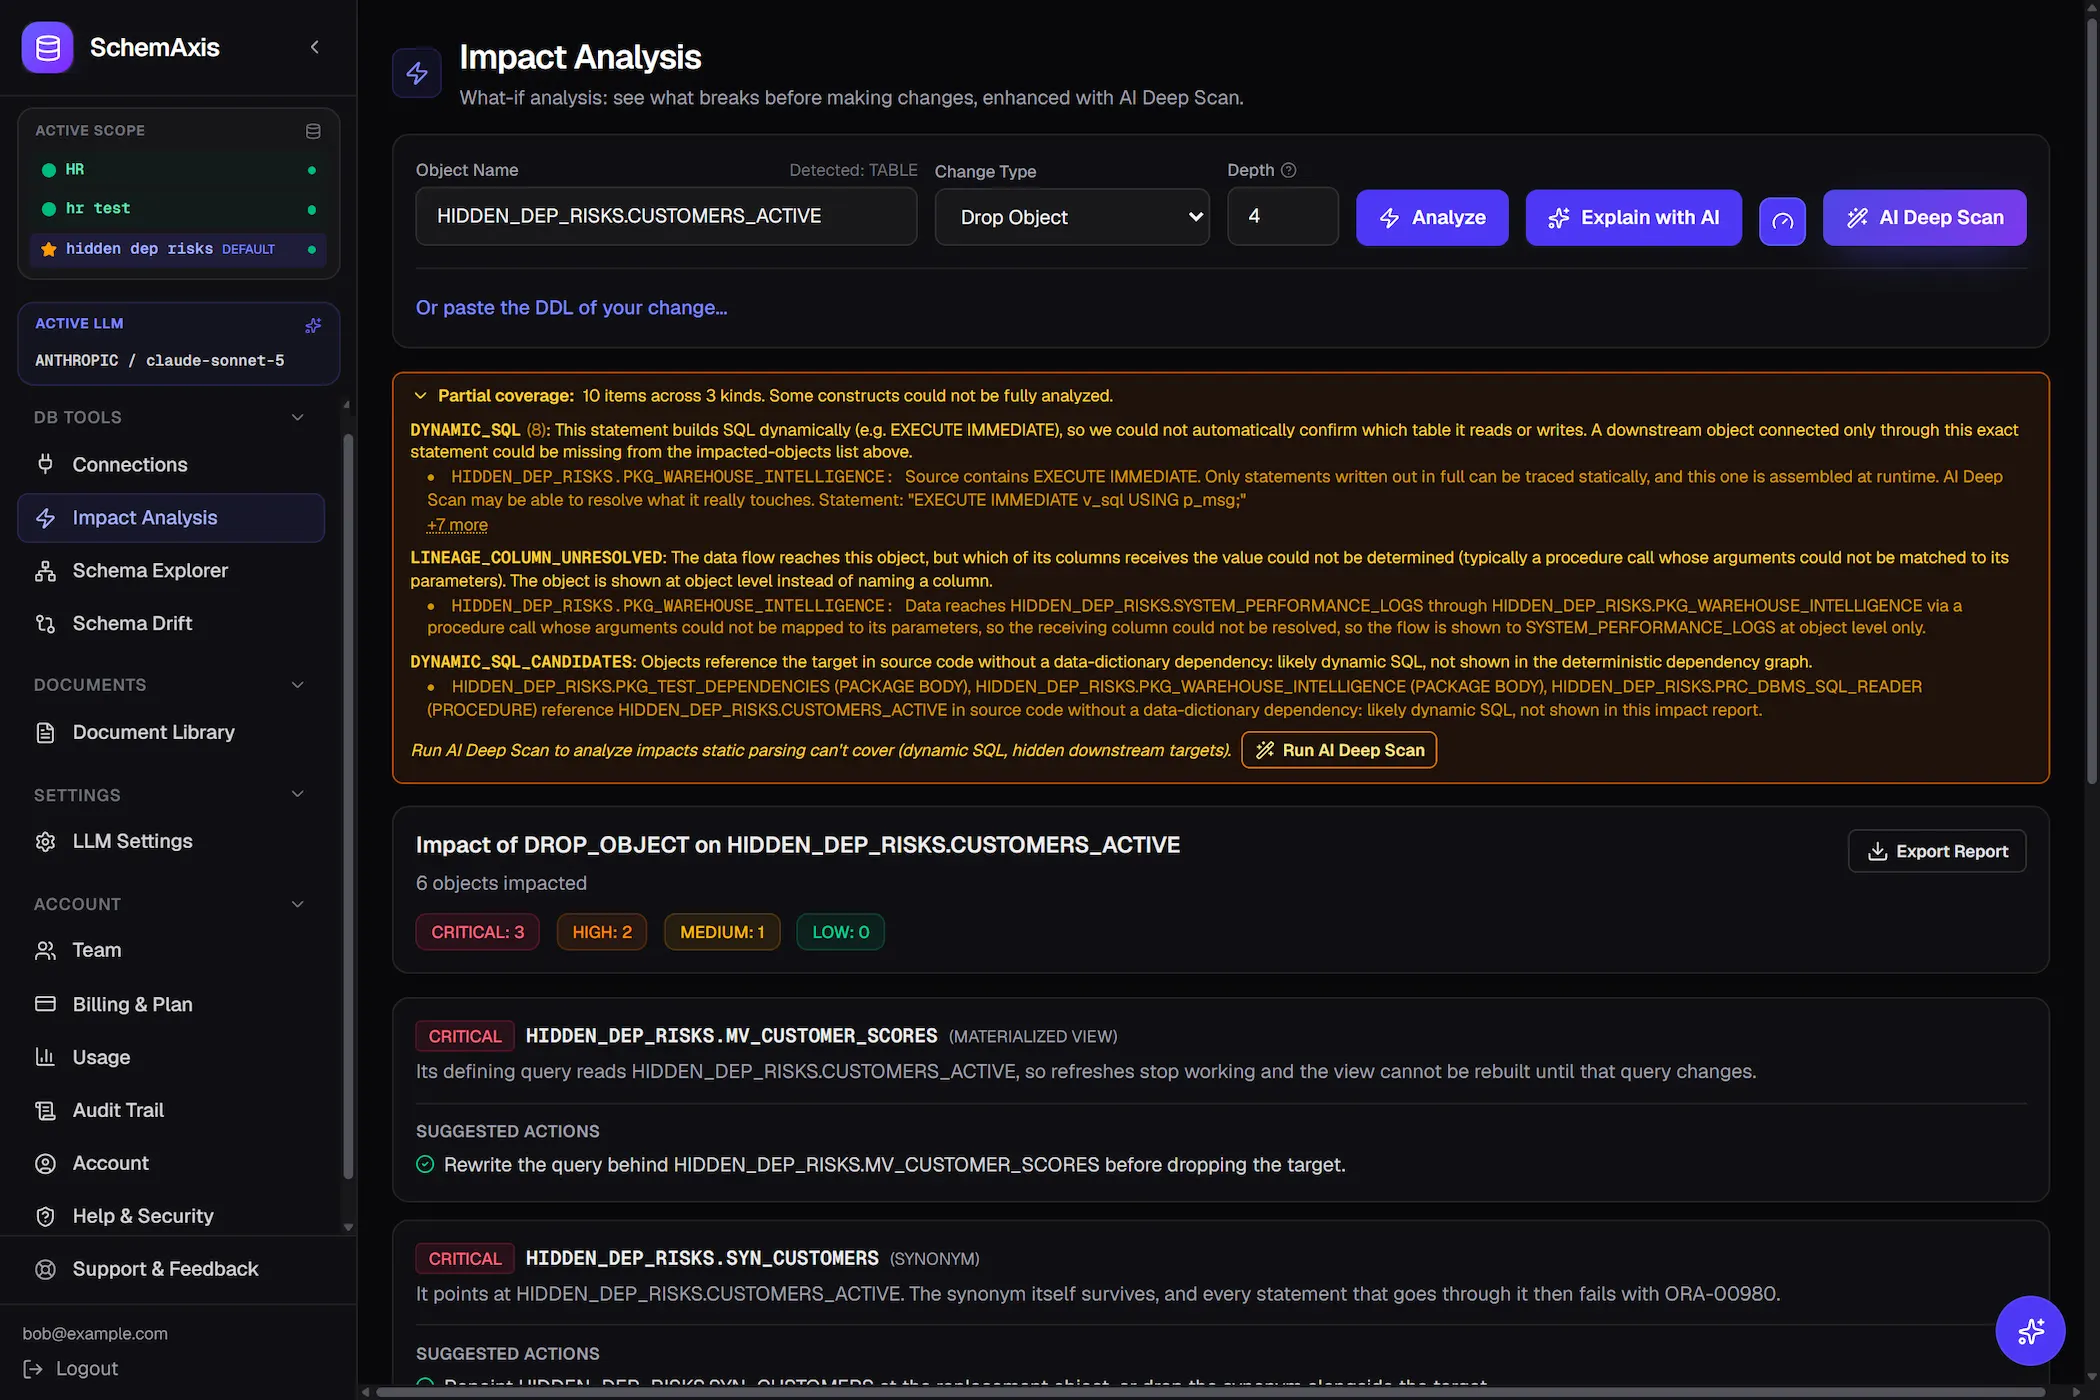
Task: Go to Schema Drift
Action: (171, 623)
